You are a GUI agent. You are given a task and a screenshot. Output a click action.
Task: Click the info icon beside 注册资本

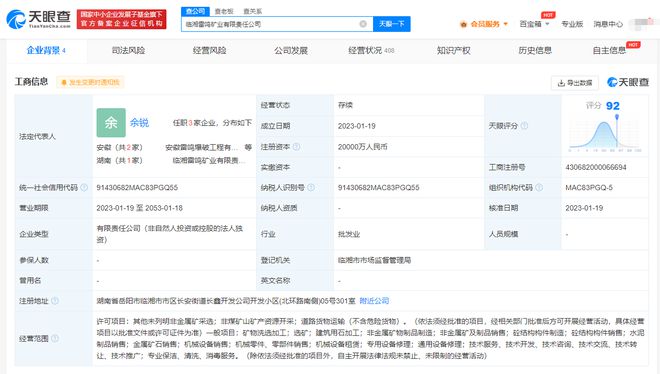tap(296, 146)
